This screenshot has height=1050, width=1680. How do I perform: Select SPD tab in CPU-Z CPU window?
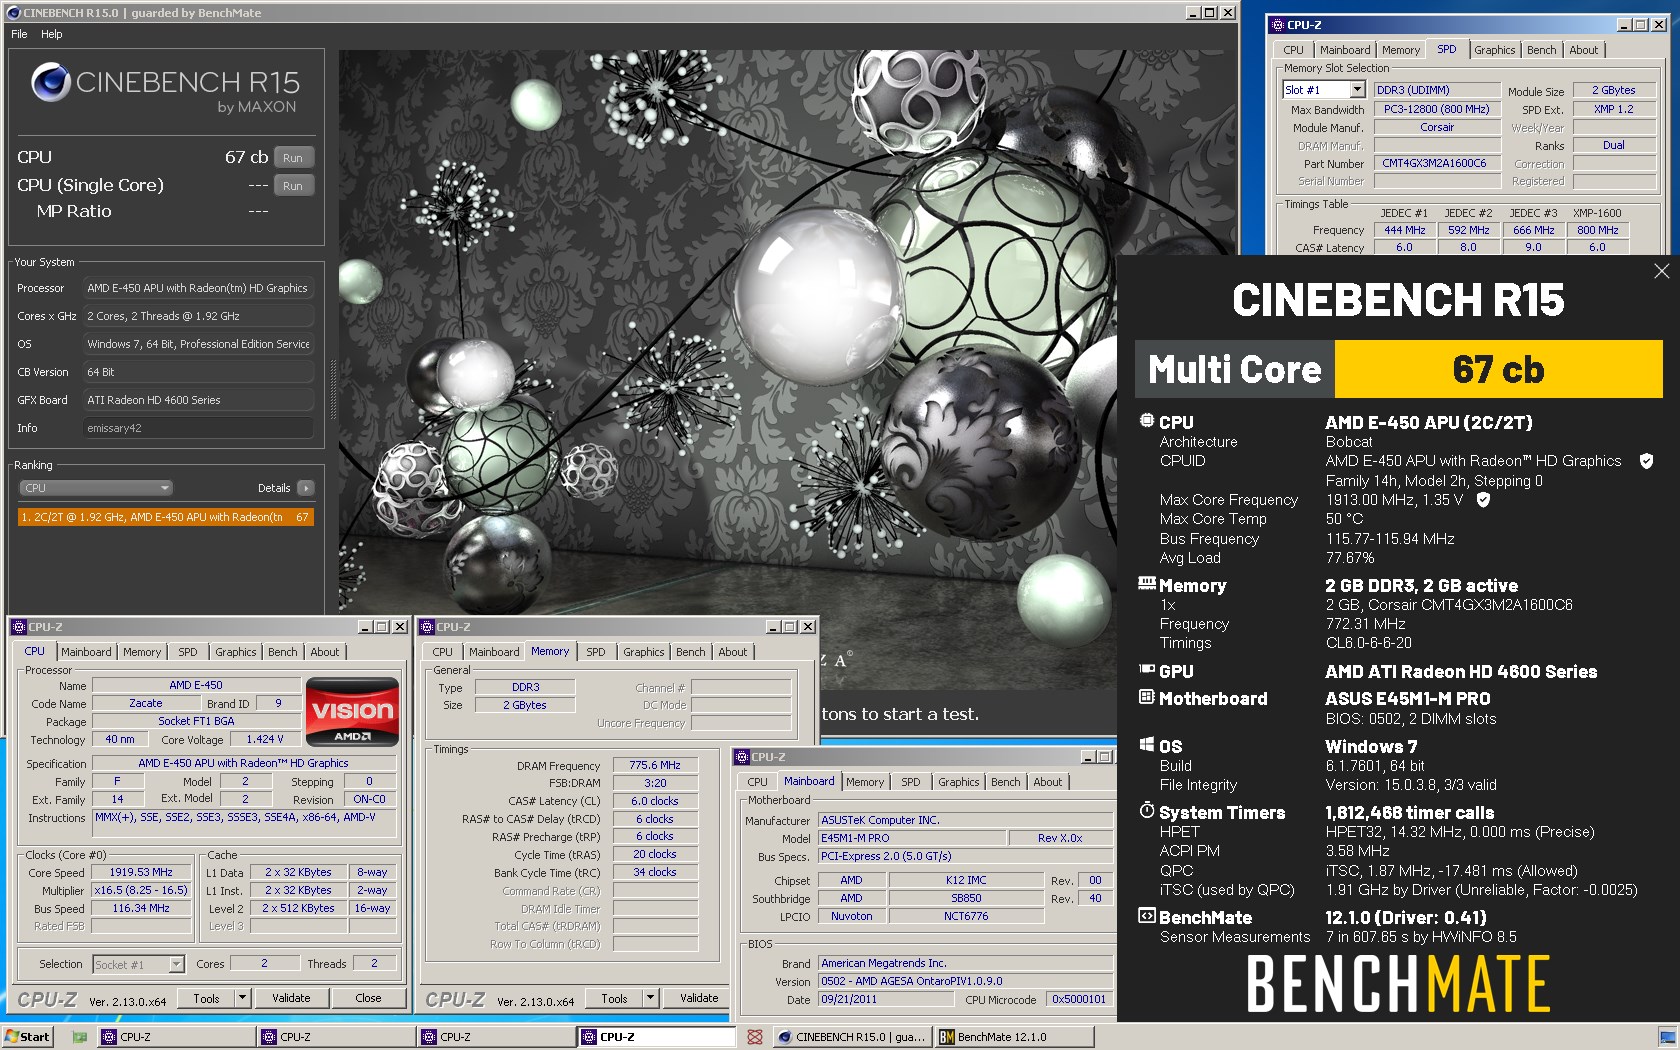188,652
